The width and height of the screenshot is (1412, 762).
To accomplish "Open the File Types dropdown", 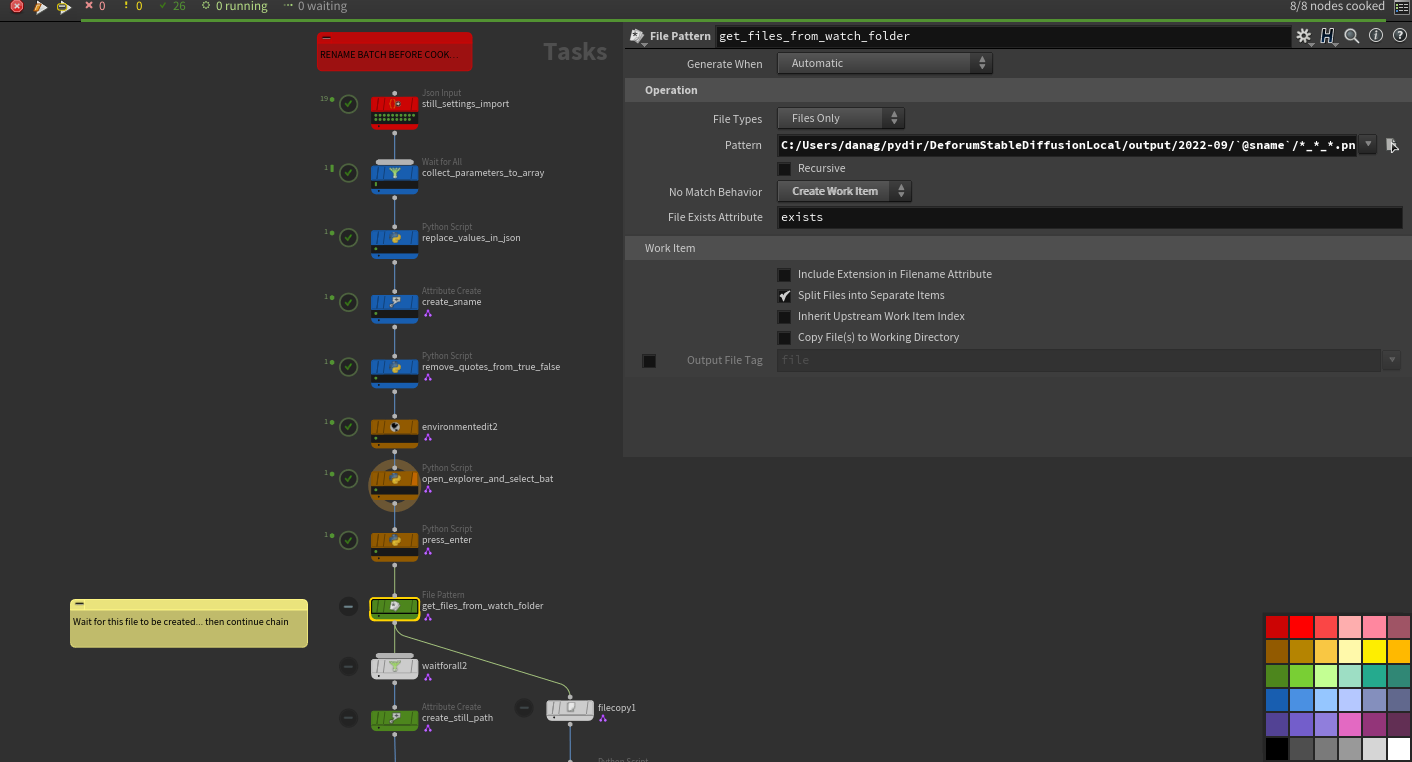I will [x=841, y=118].
